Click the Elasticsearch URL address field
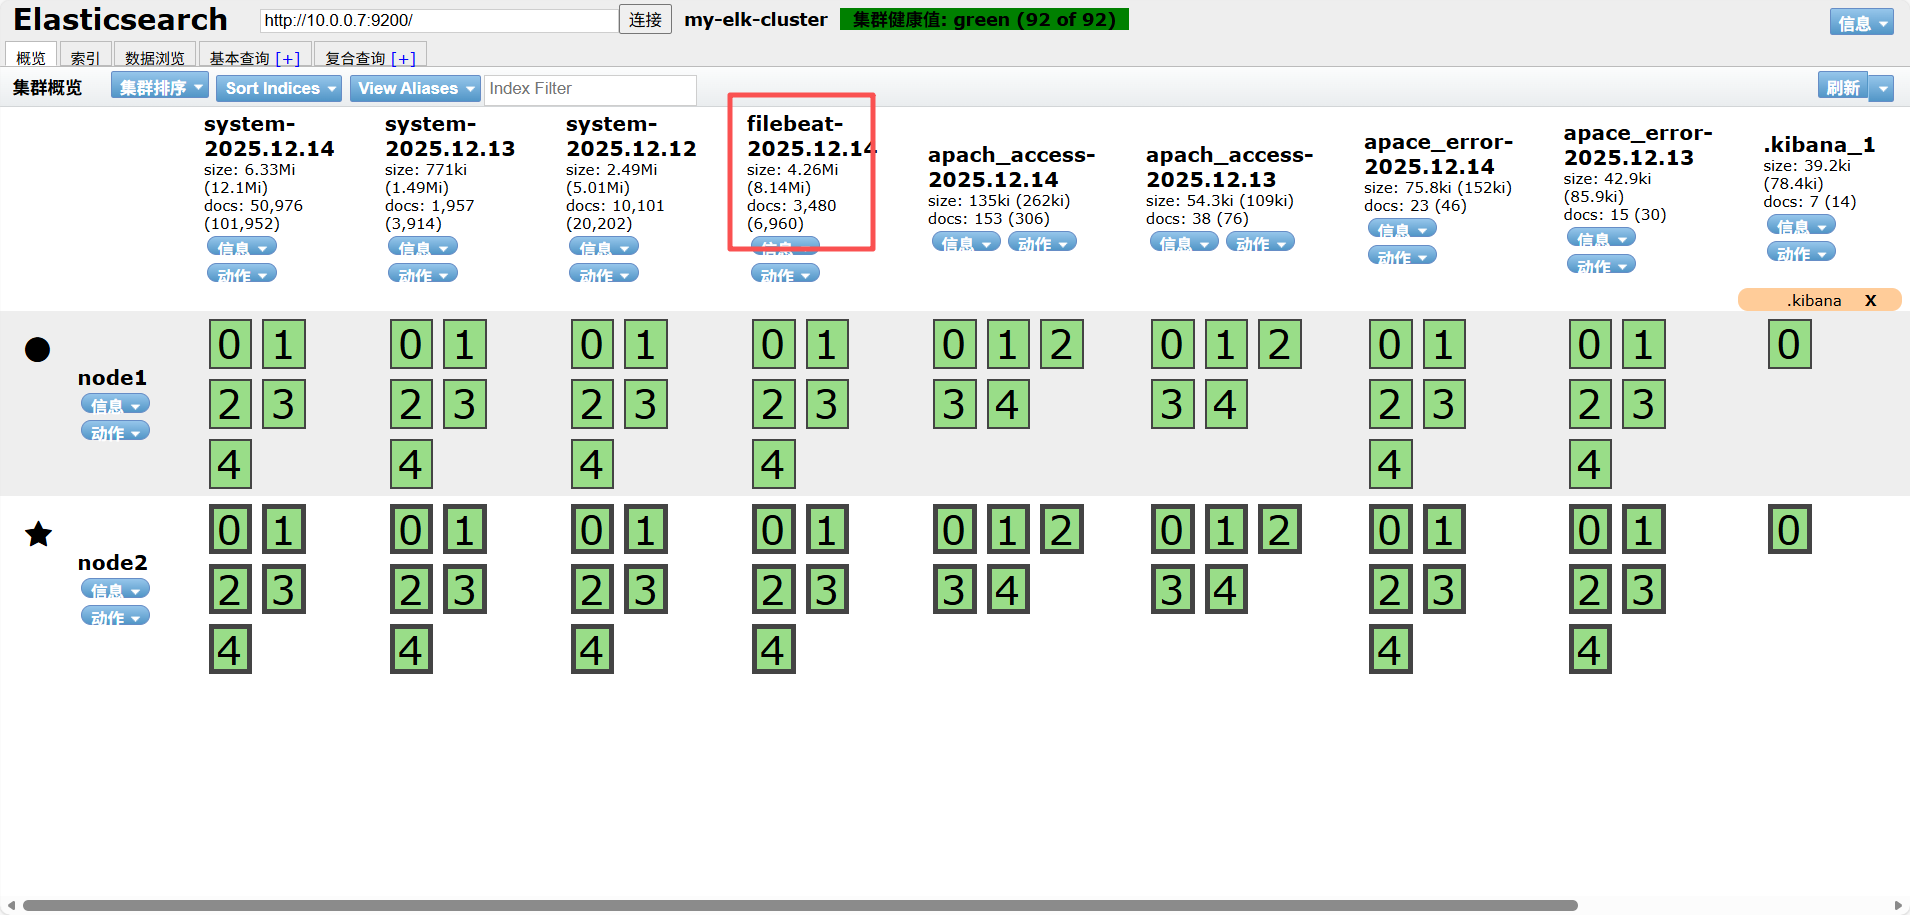 coord(438,20)
